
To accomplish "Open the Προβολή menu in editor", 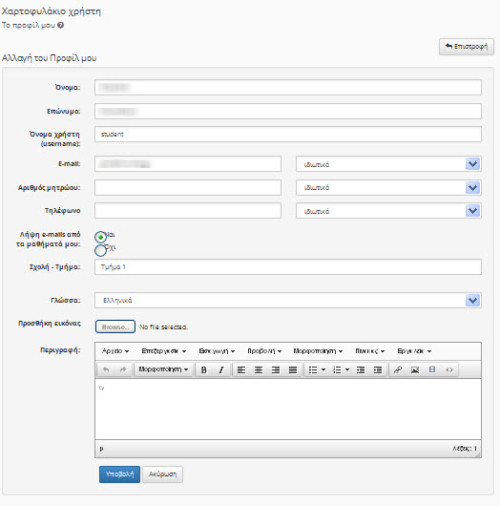I will tap(264, 351).
